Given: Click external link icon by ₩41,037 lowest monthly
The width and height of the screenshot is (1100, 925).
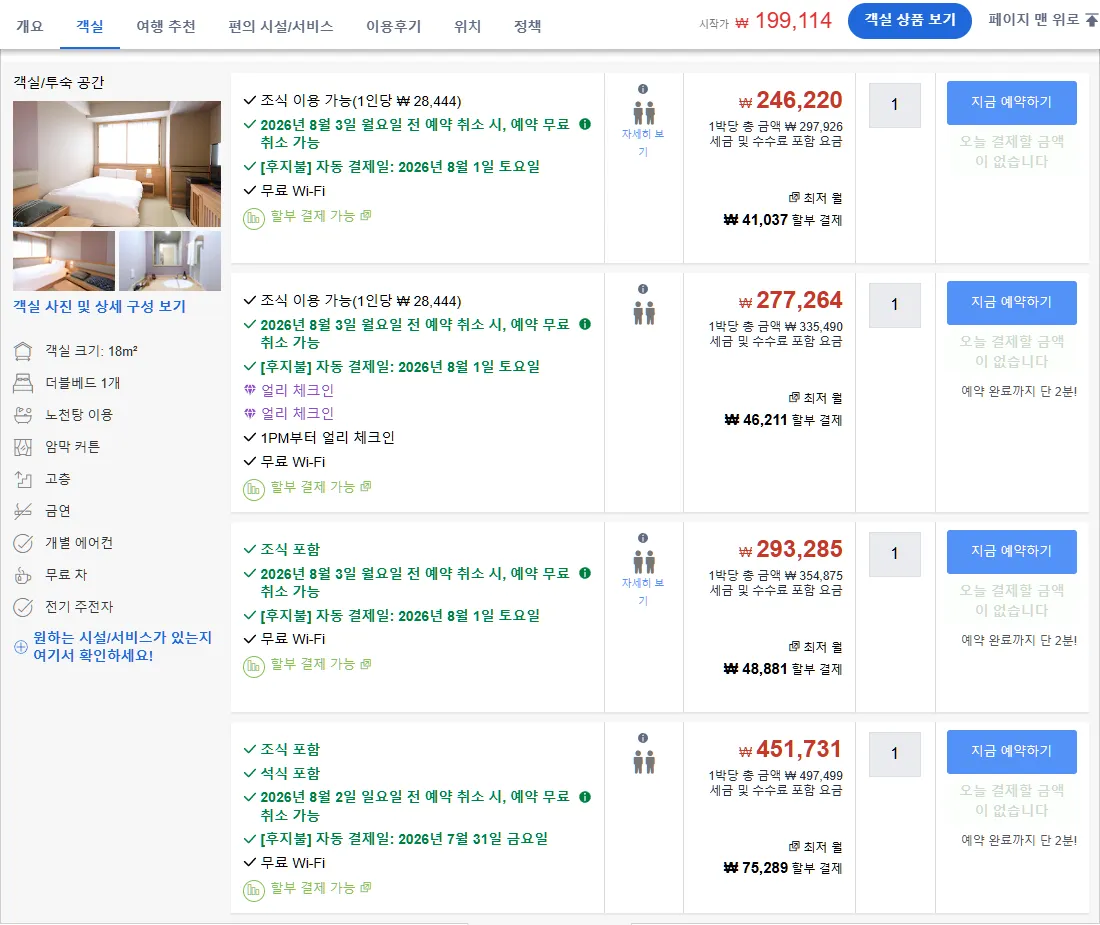Looking at the screenshot, I should (793, 198).
